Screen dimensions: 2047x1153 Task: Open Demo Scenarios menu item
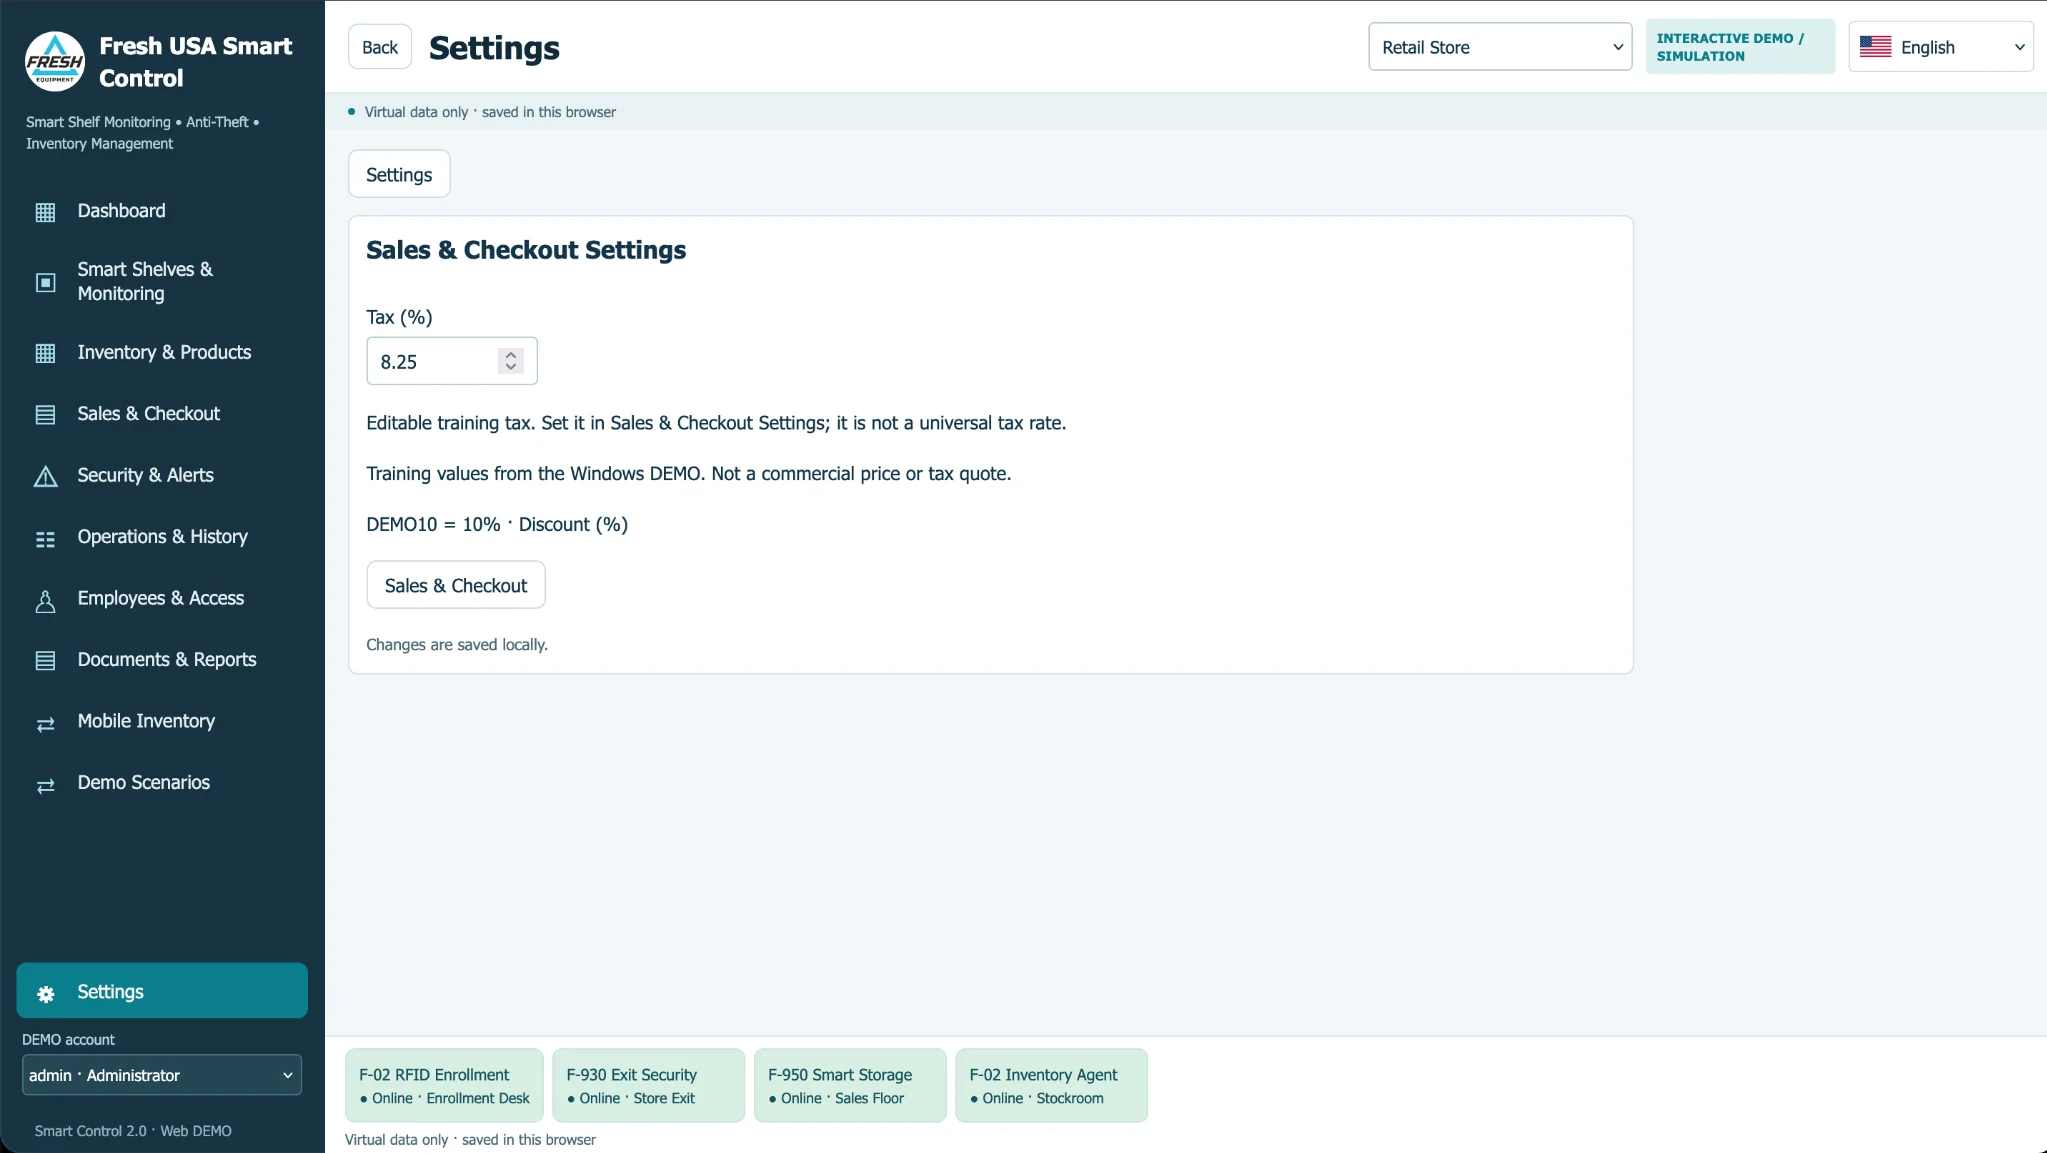[162, 783]
